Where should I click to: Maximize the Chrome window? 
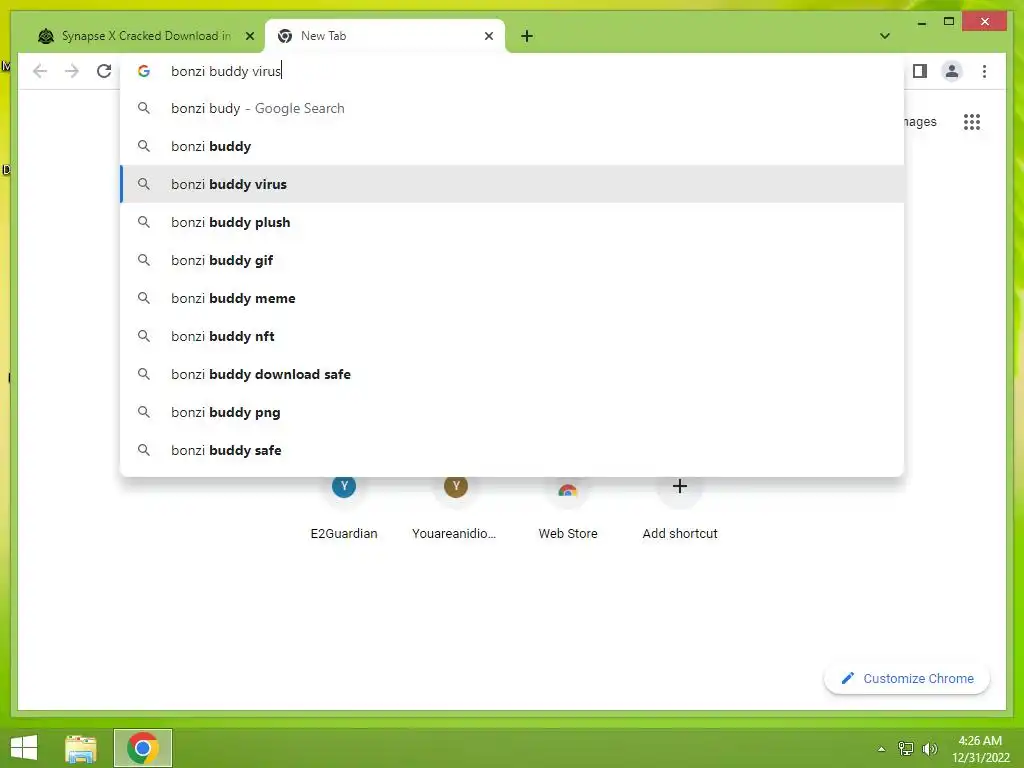[x=949, y=22]
